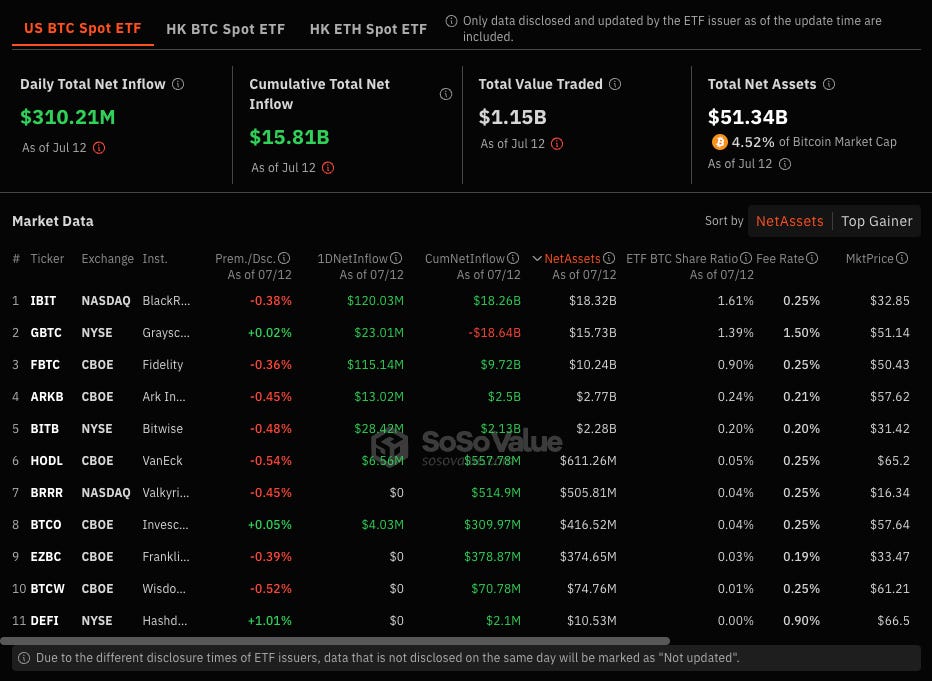The image size is (932, 681).
Task: Click the BlackR... institution name
Action: click(166, 301)
